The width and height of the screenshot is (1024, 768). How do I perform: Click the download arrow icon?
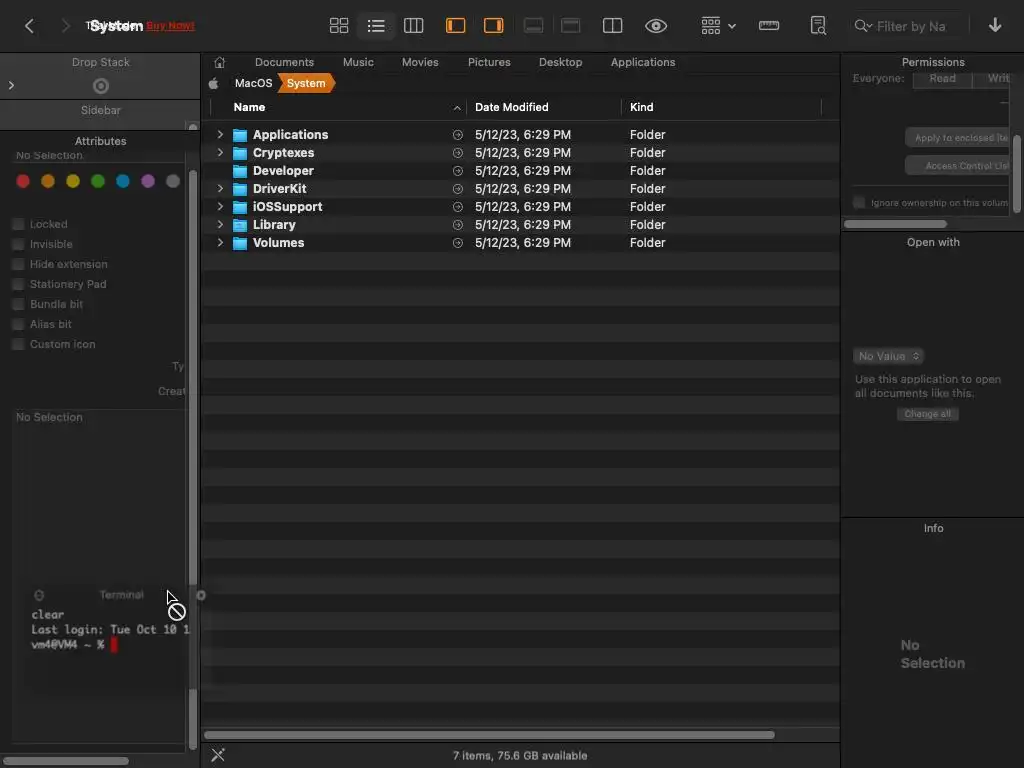pyautogui.click(x=995, y=25)
